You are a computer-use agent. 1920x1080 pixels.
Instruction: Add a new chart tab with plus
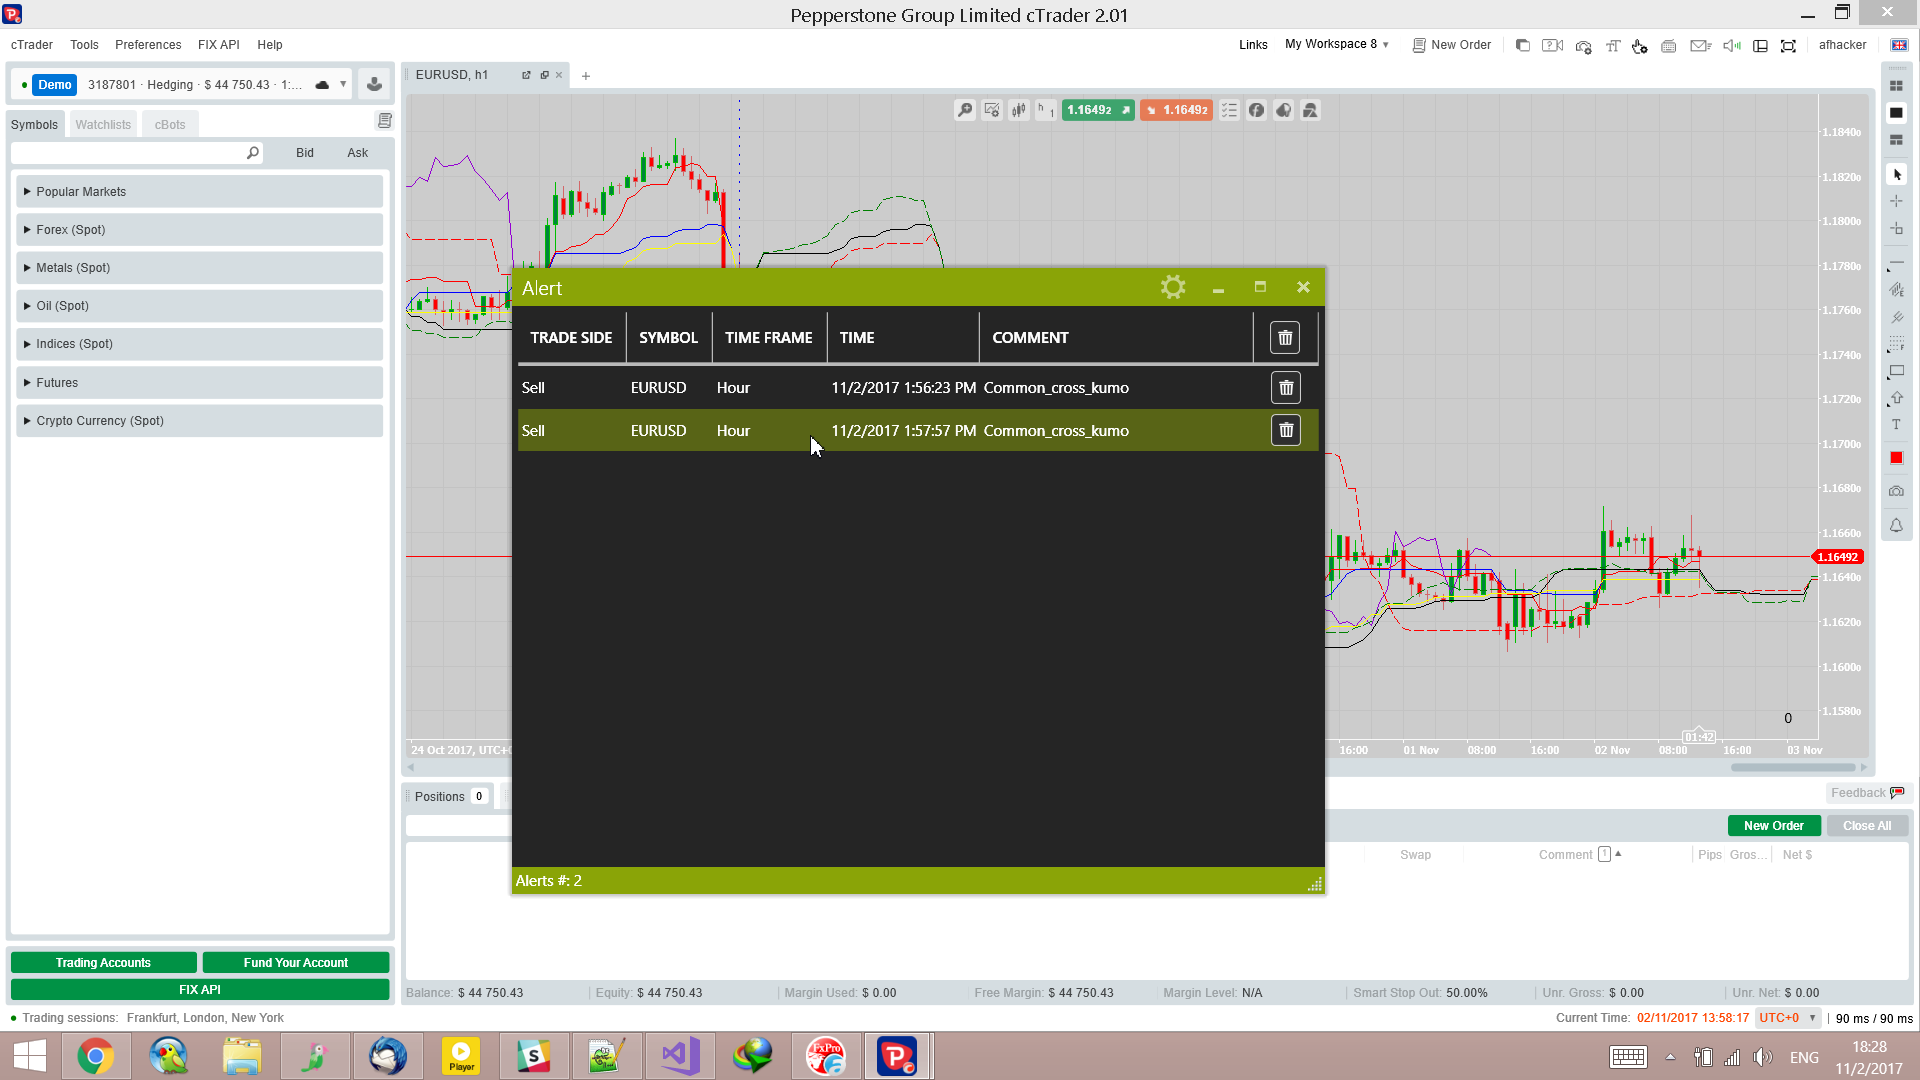(586, 76)
